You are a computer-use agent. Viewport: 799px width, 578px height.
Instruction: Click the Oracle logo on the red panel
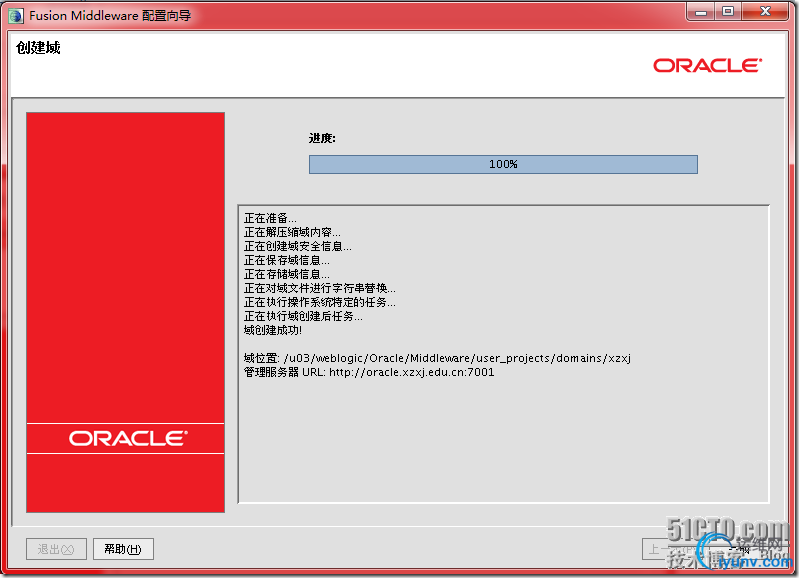point(128,438)
